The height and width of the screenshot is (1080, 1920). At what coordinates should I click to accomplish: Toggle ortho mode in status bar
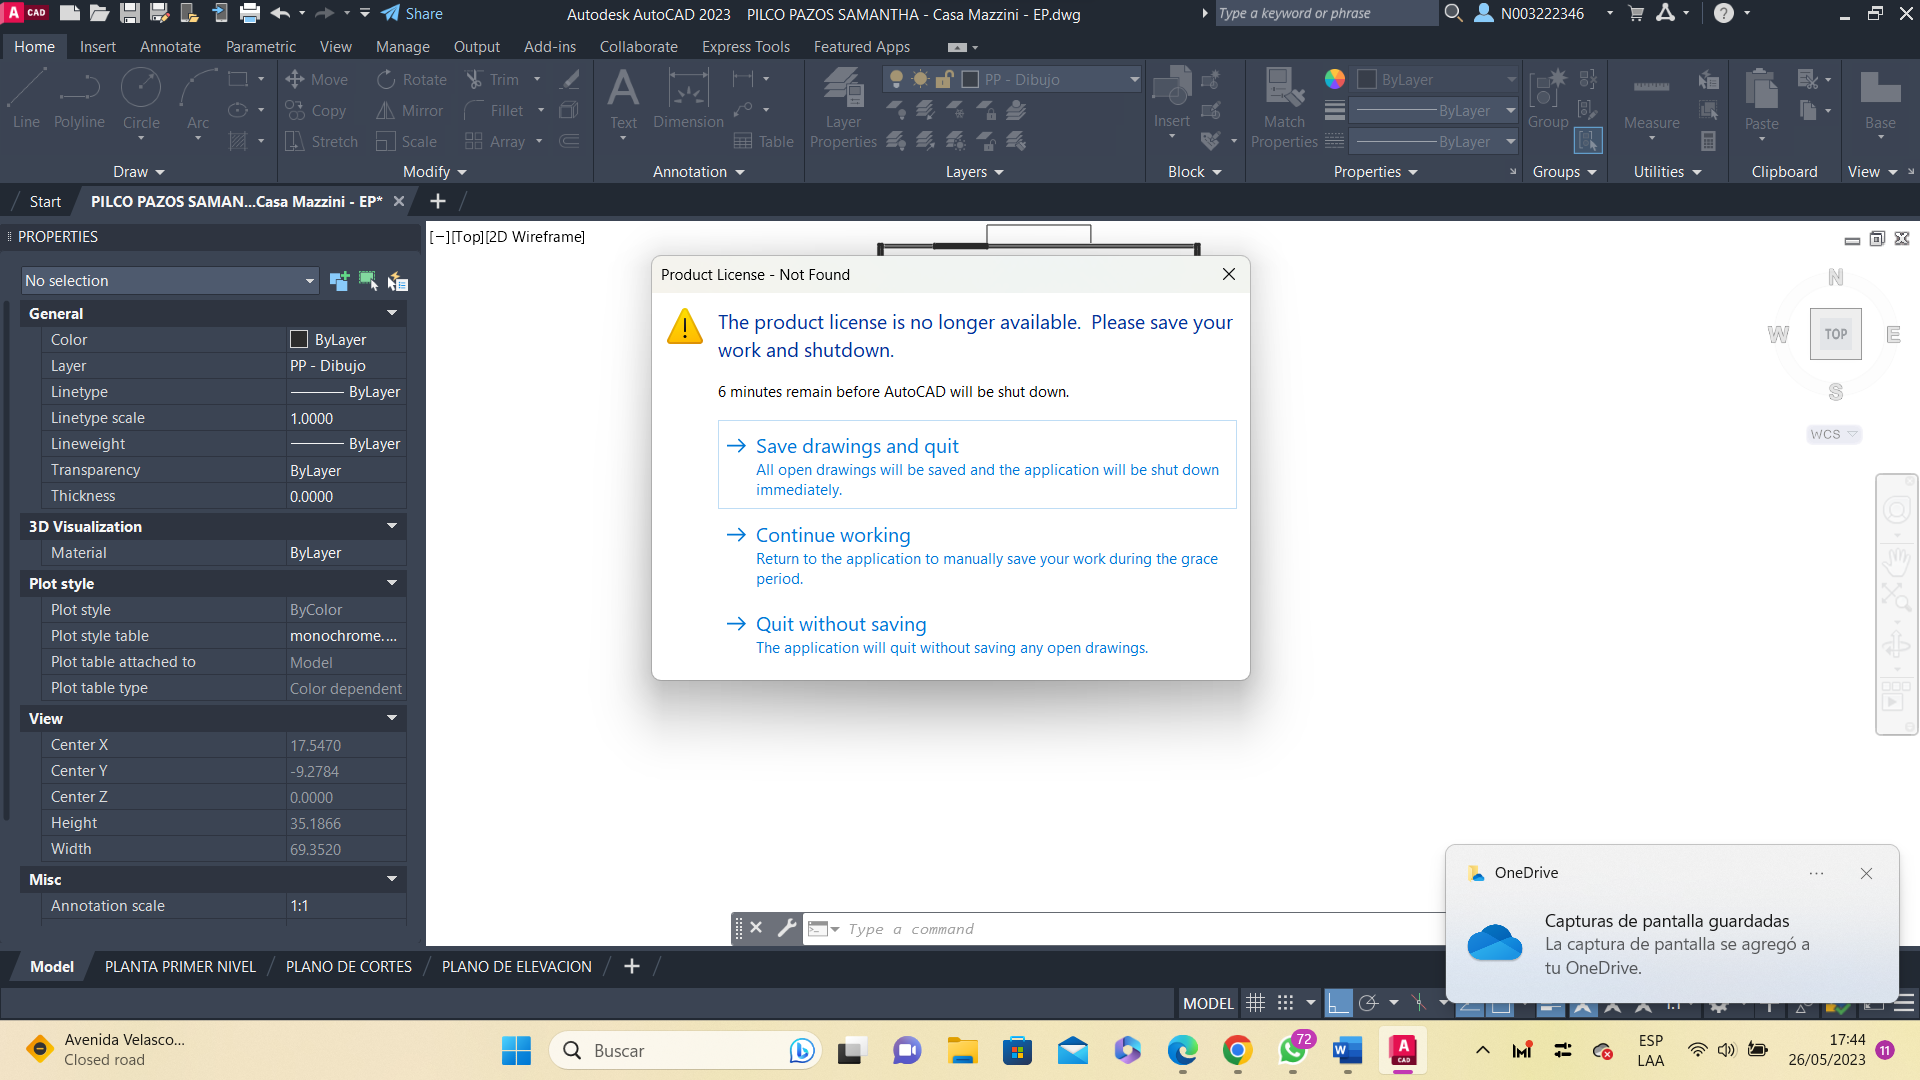point(1338,1003)
